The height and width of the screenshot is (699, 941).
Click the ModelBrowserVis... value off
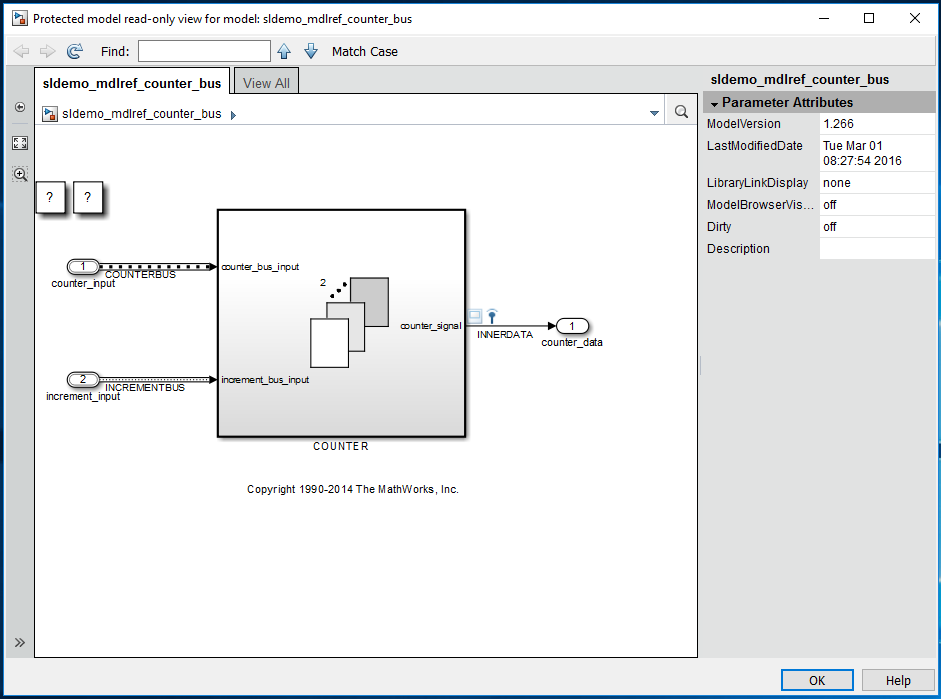pos(877,205)
